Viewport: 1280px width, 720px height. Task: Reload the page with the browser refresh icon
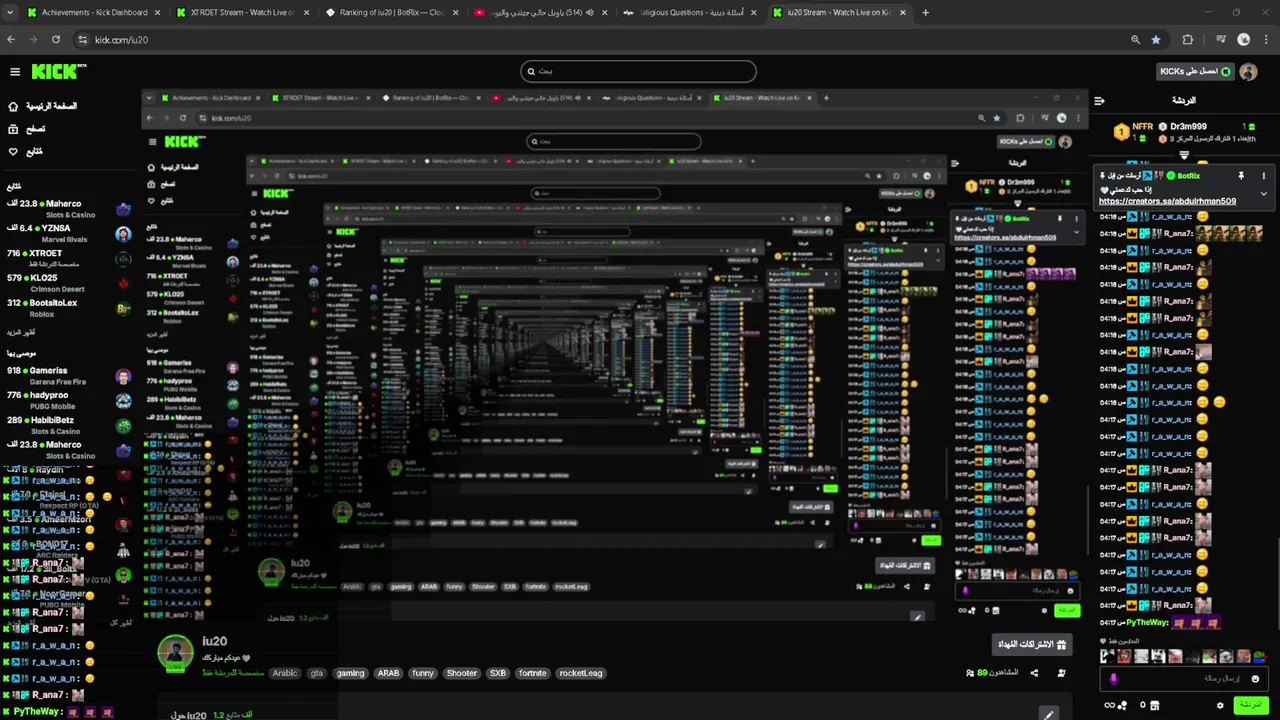click(56, 40)
